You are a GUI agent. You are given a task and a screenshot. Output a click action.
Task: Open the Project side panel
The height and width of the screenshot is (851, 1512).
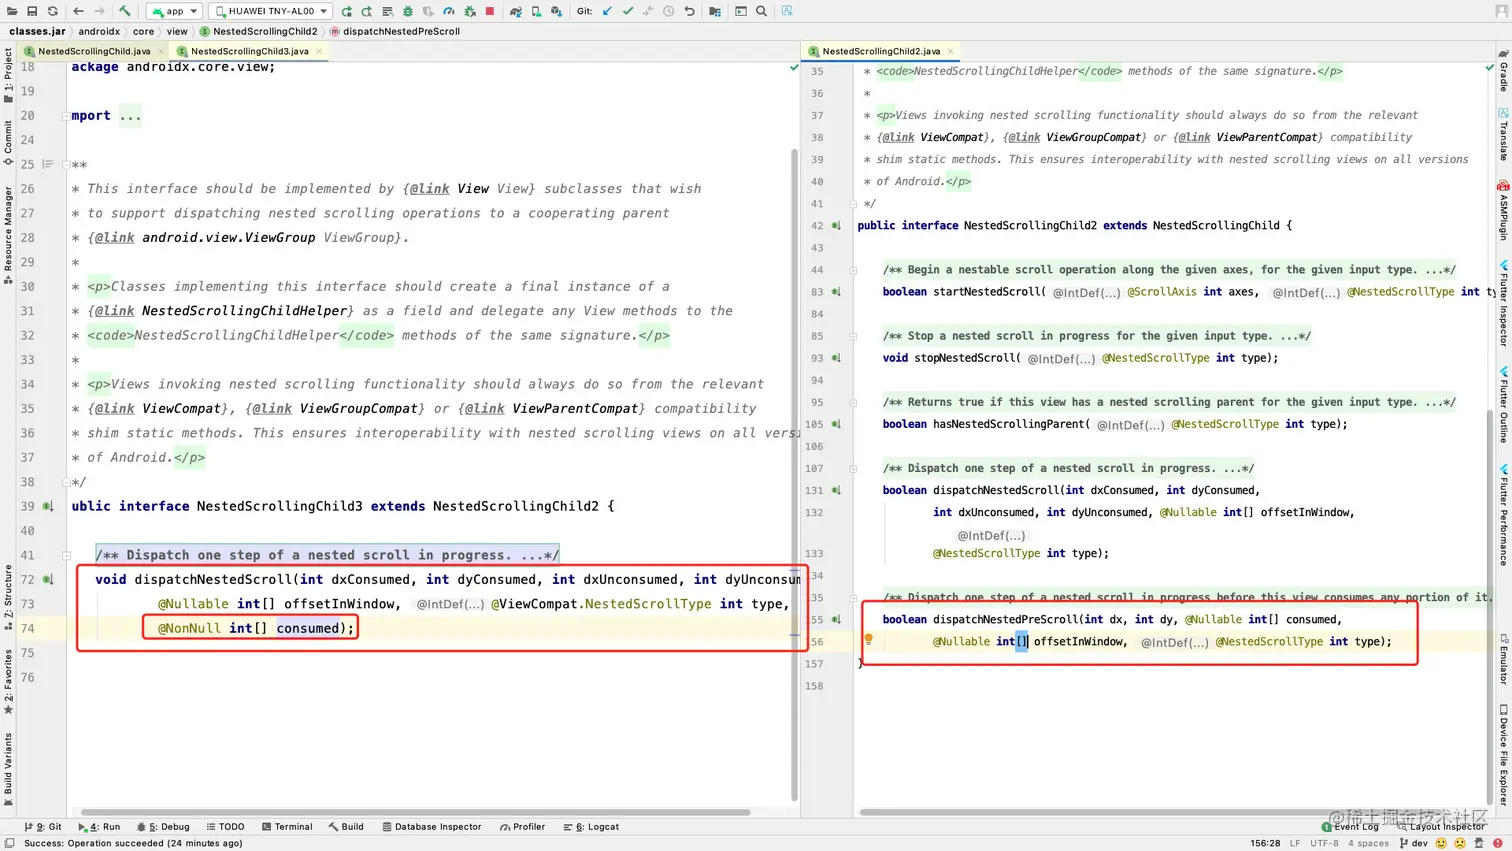[x=8, y=75]
